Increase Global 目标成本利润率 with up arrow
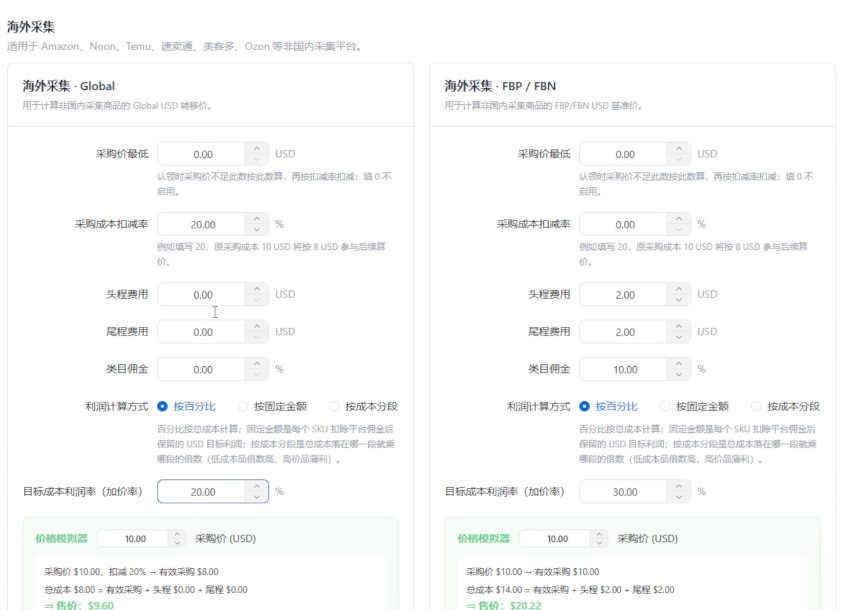850x610 pixels. (256, 486)
